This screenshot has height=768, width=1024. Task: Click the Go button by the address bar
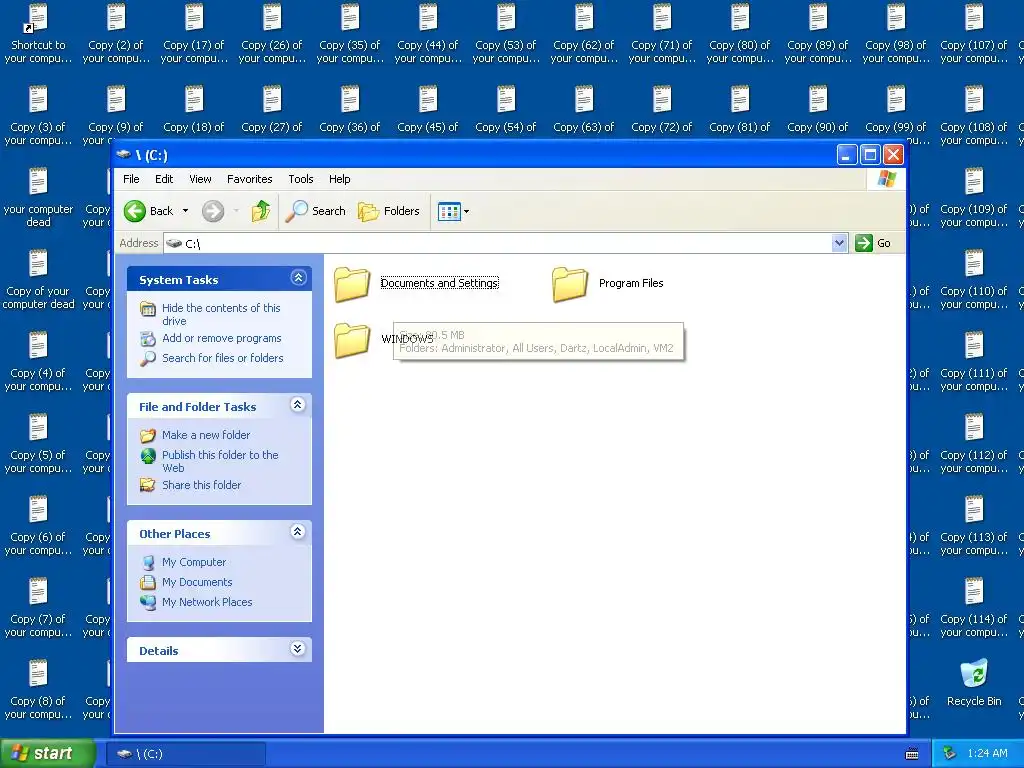coord(873,243)
